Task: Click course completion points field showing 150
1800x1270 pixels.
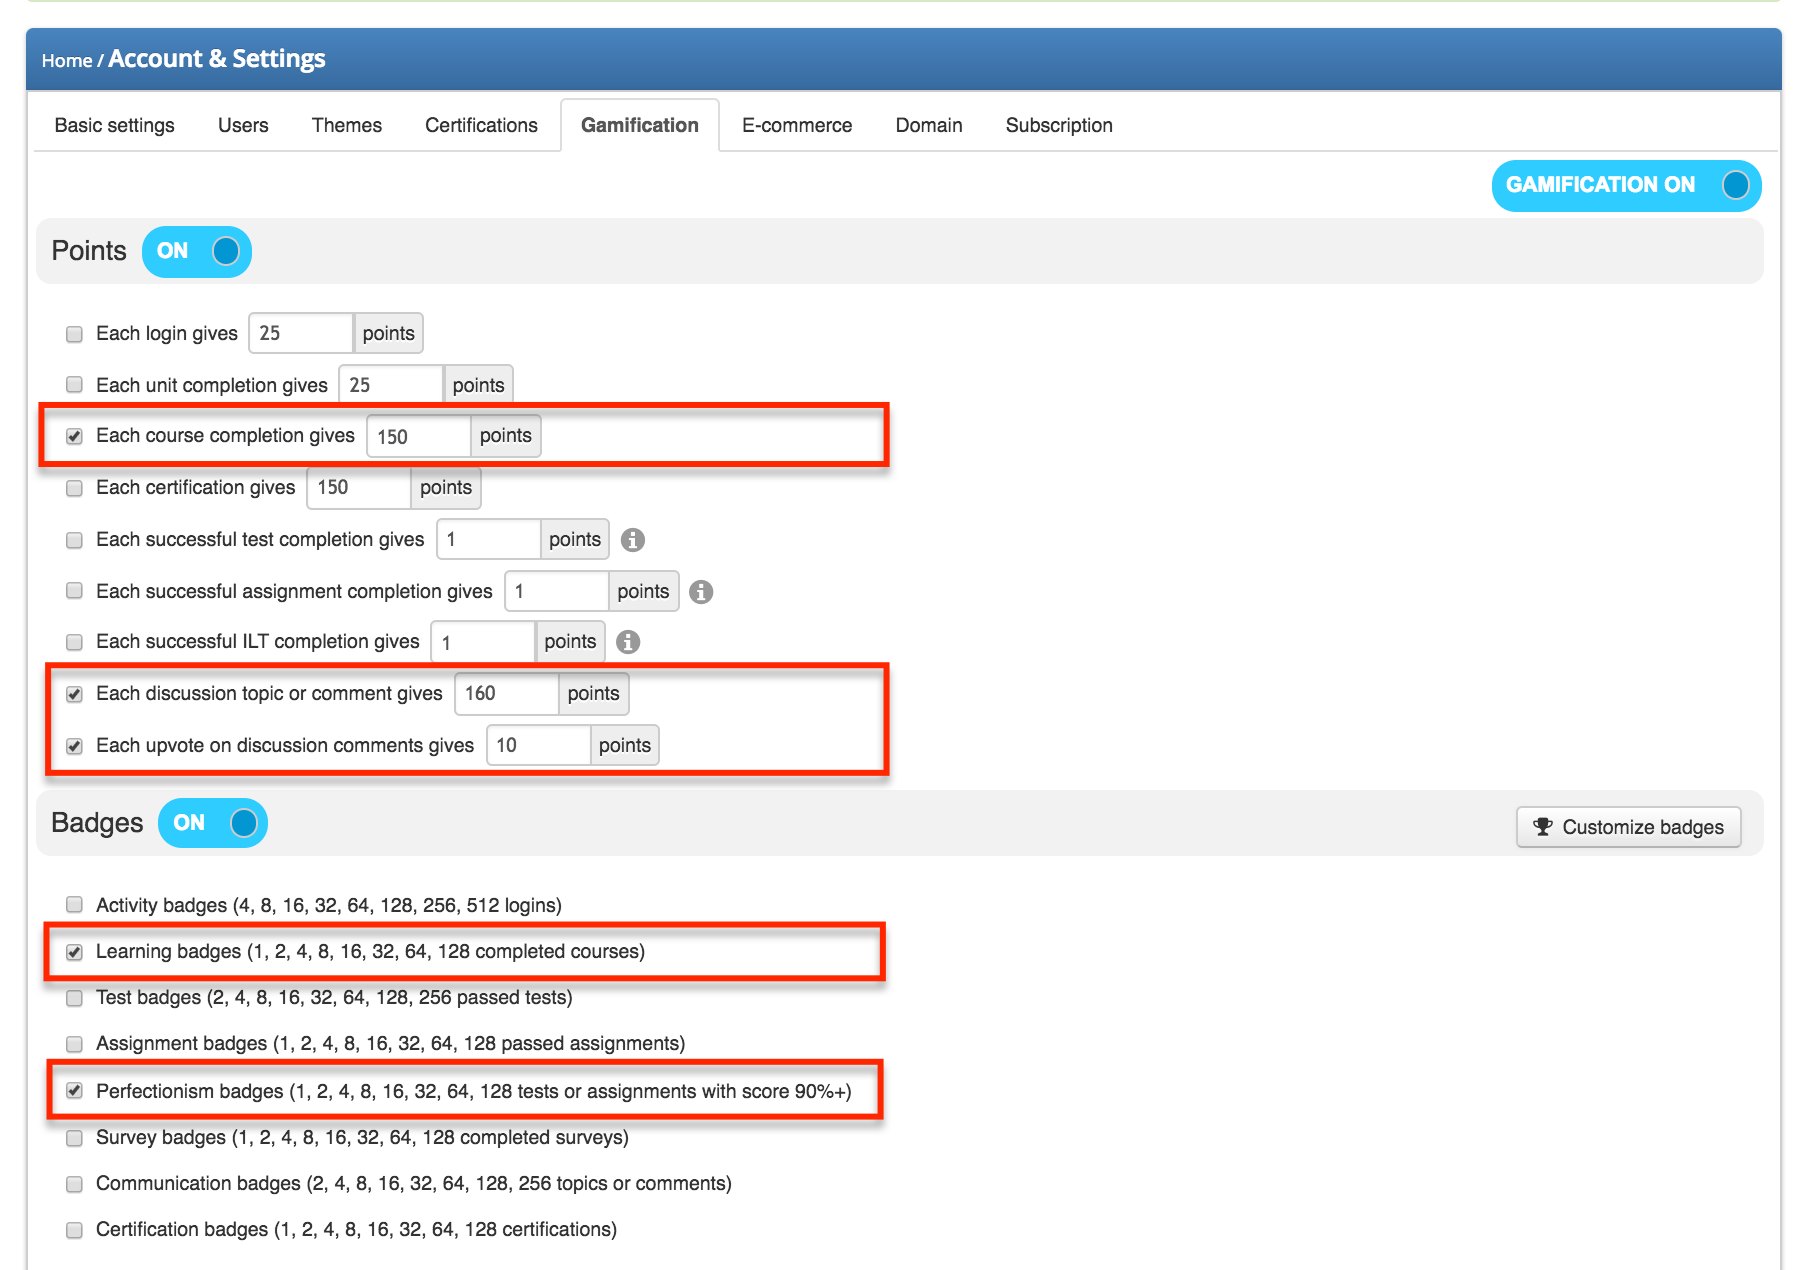Action: point(419,436)
